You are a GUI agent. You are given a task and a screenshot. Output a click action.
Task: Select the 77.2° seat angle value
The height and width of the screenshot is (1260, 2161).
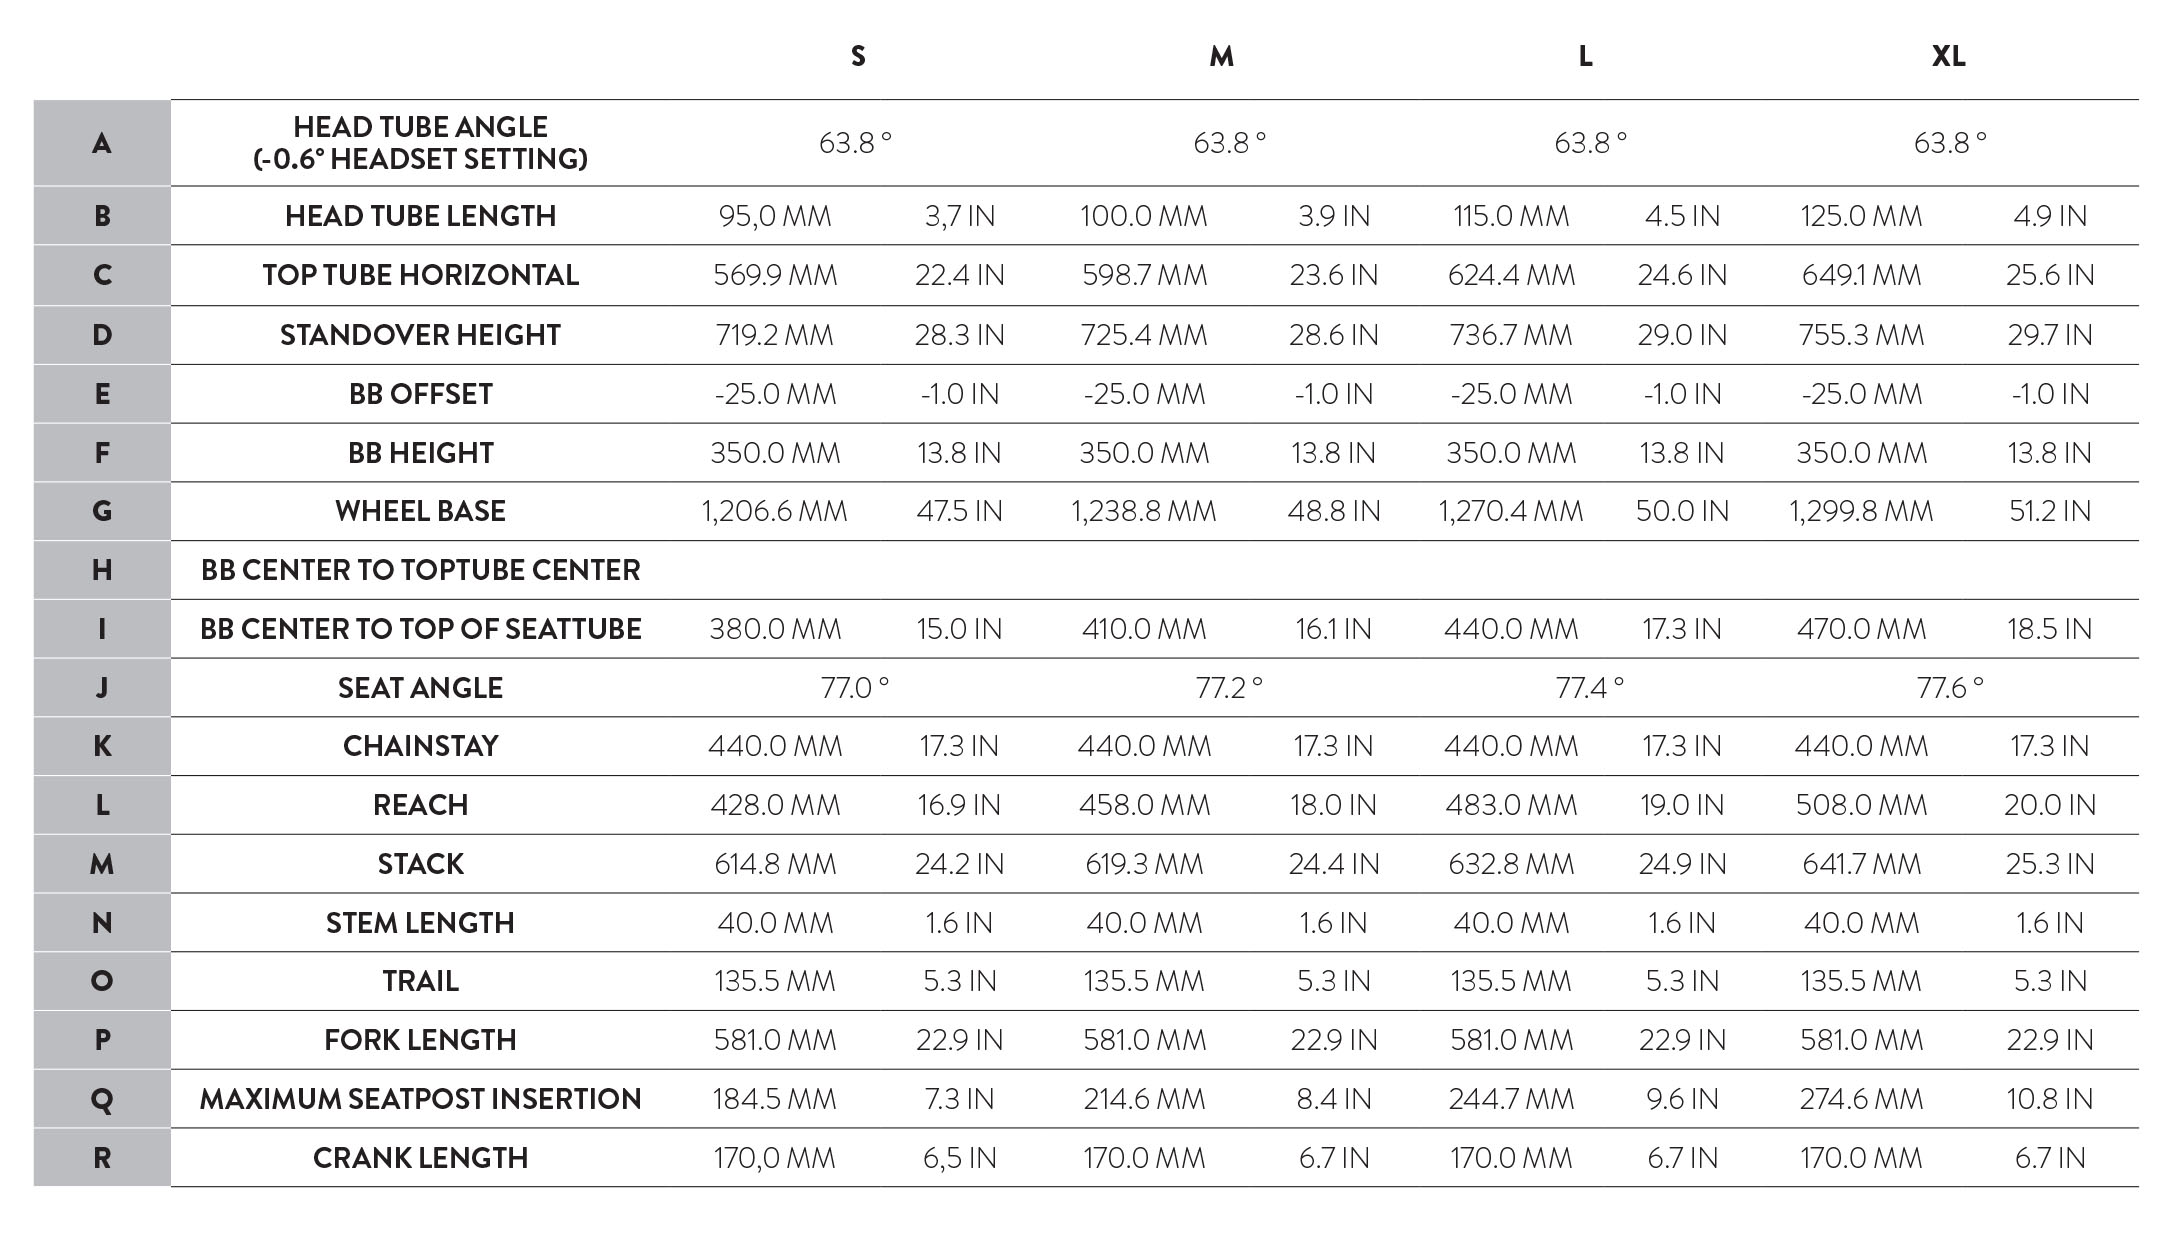(1229, 688)
